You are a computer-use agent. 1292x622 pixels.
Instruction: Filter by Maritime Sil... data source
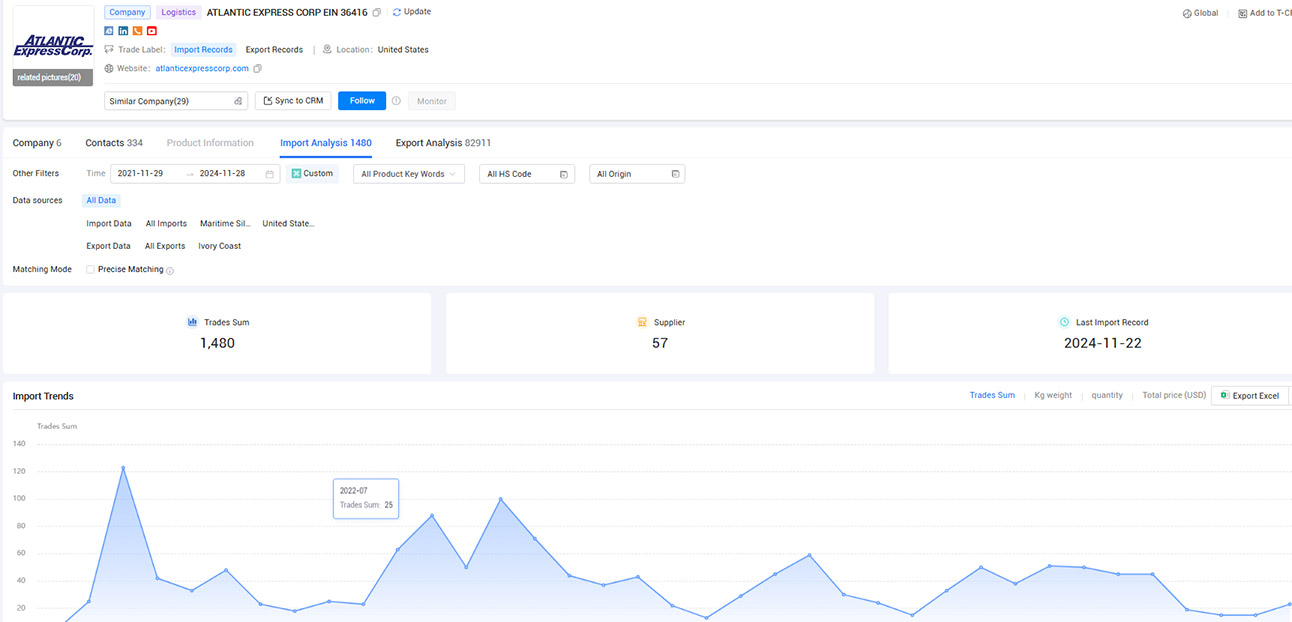click(225, 224)
